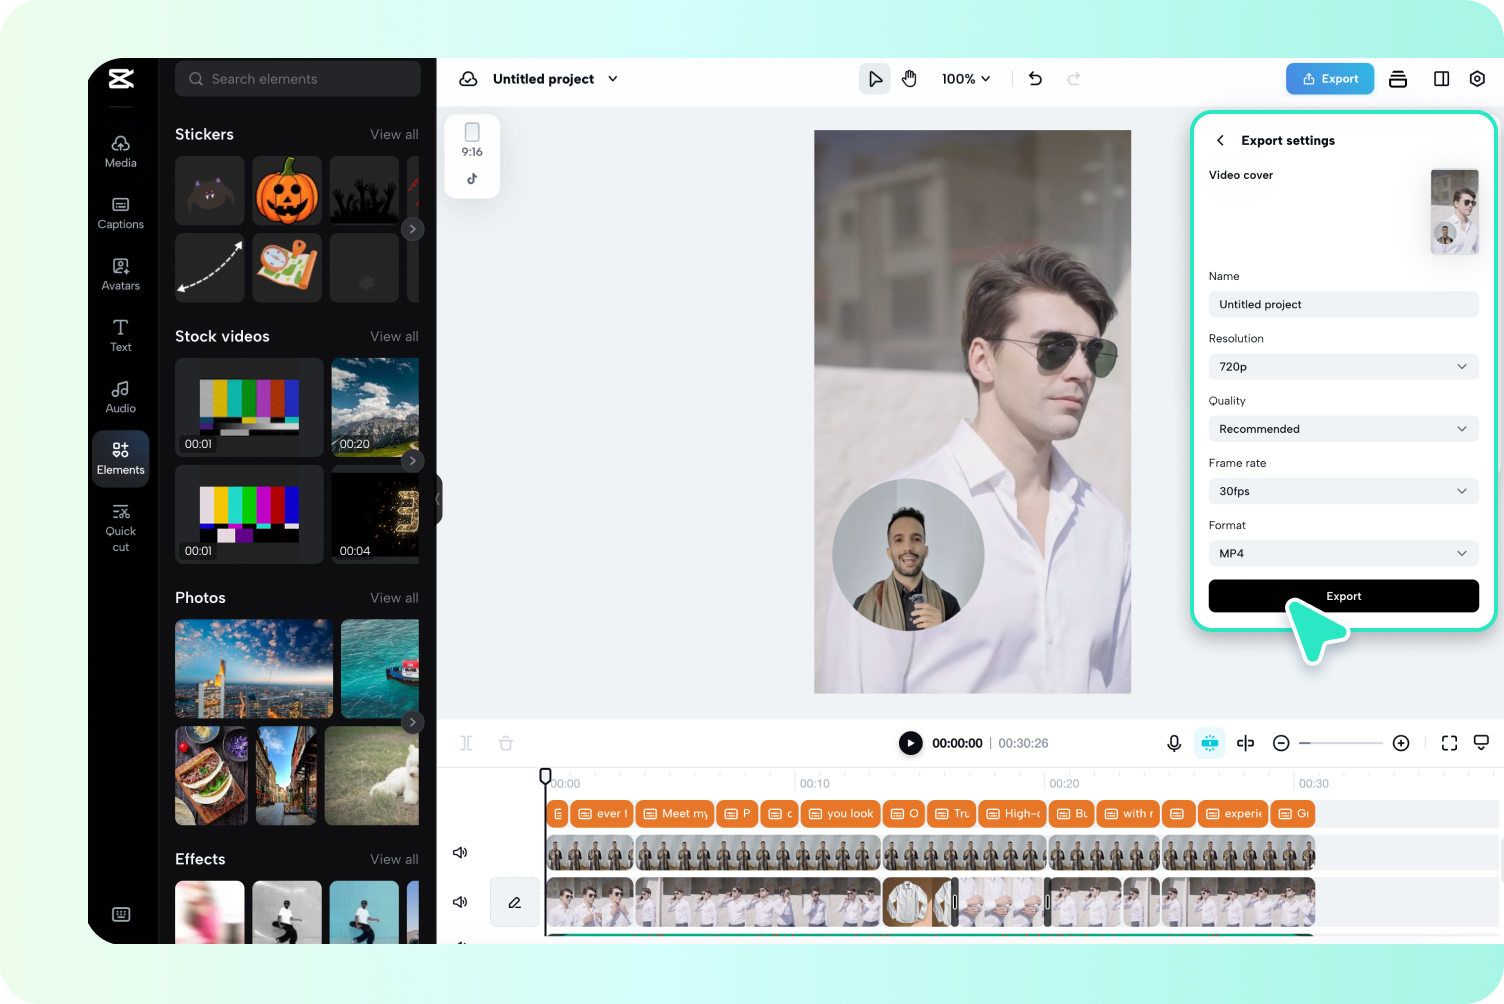Screen dimensions: 1504x1004
Task: Open the keyboard shortcuts icon at sidebar bottom
Action: tap(120, 914)
